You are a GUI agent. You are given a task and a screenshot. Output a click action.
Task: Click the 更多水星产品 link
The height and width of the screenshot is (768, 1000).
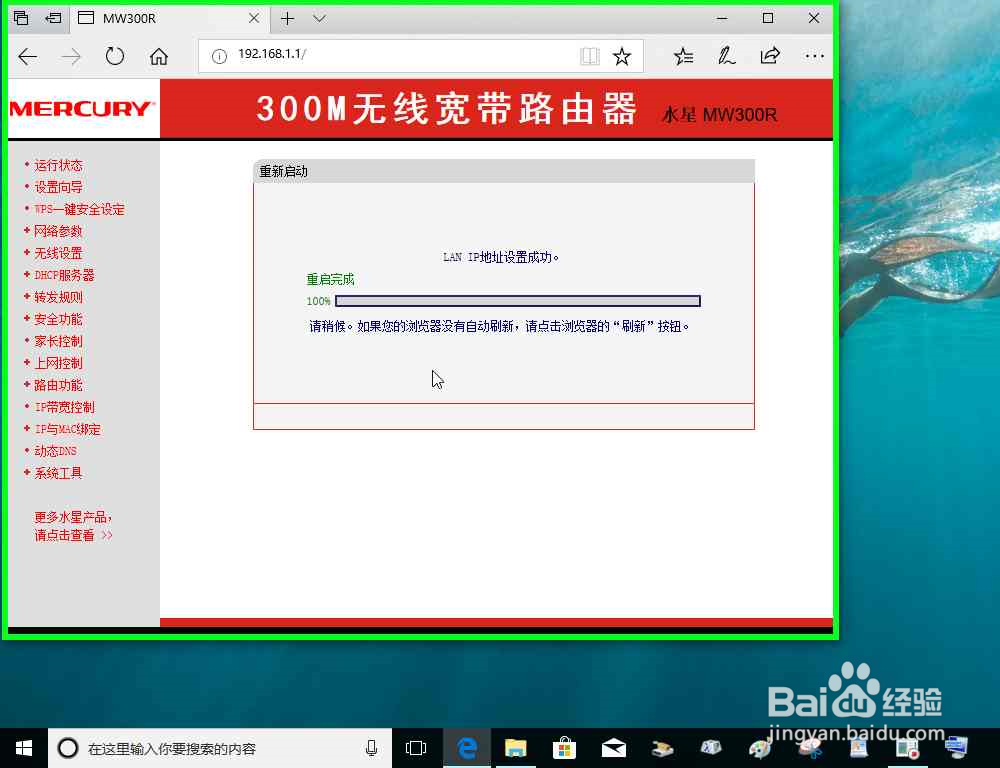click(x=73, y=517)
